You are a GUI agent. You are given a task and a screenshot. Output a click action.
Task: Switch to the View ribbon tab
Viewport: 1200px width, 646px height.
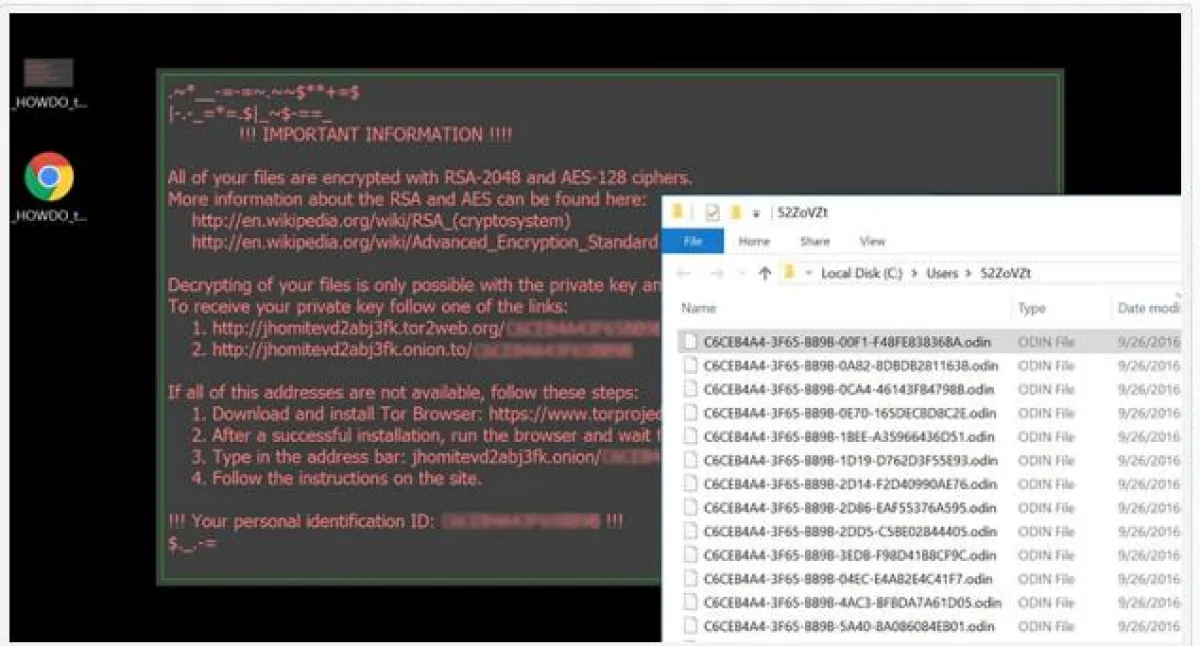coord(872,242)
